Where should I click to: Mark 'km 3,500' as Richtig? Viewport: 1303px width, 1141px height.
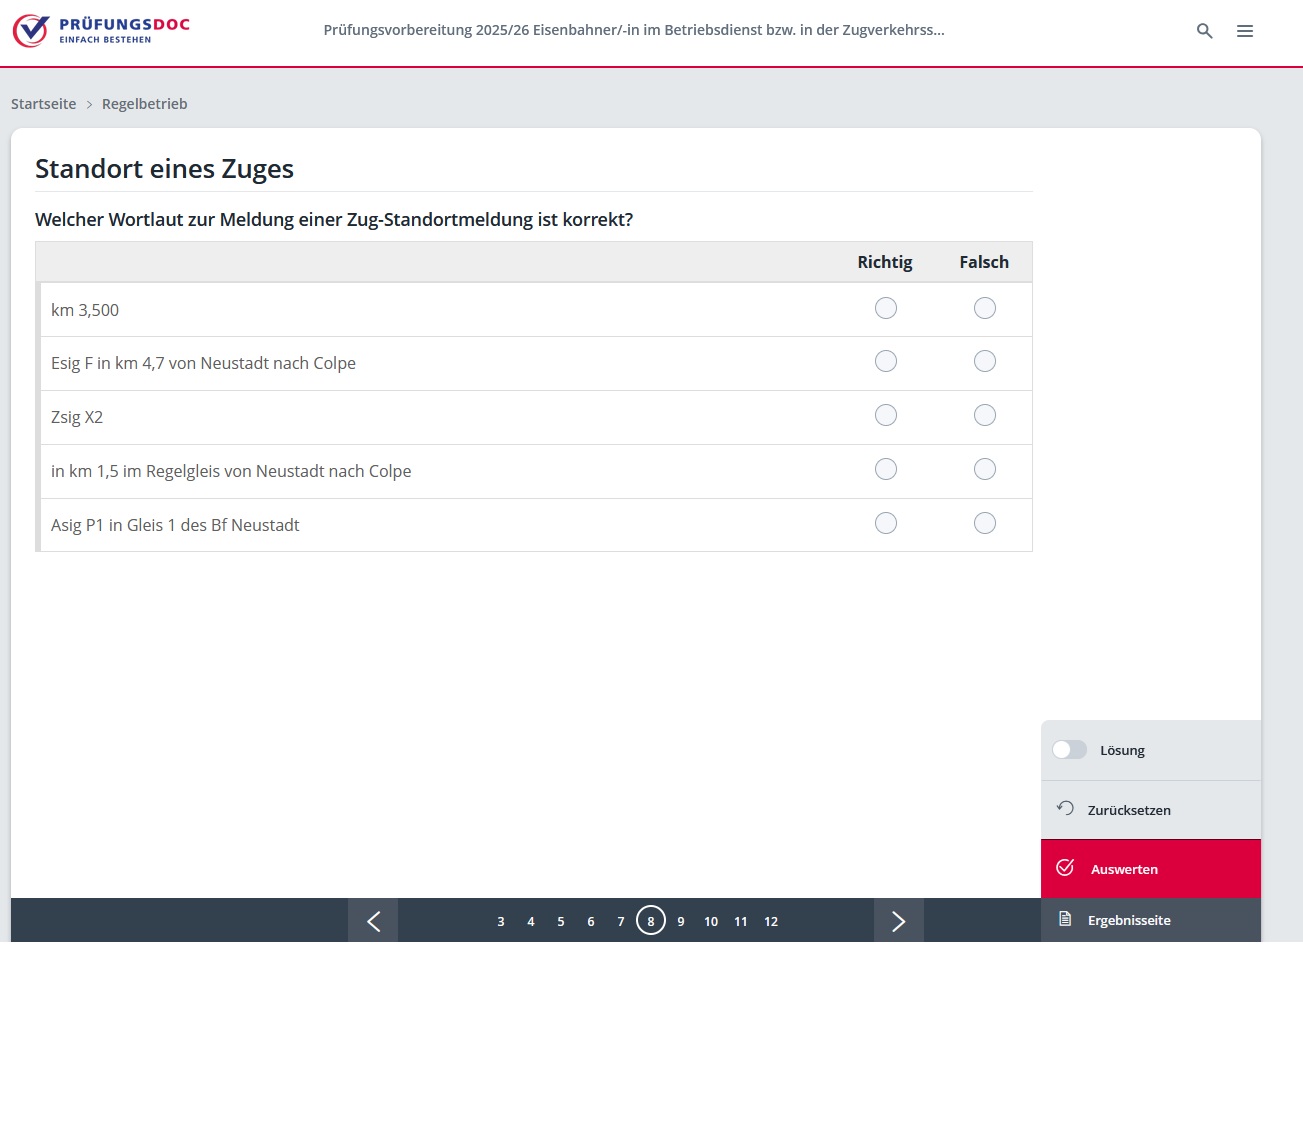pos(886,308)
